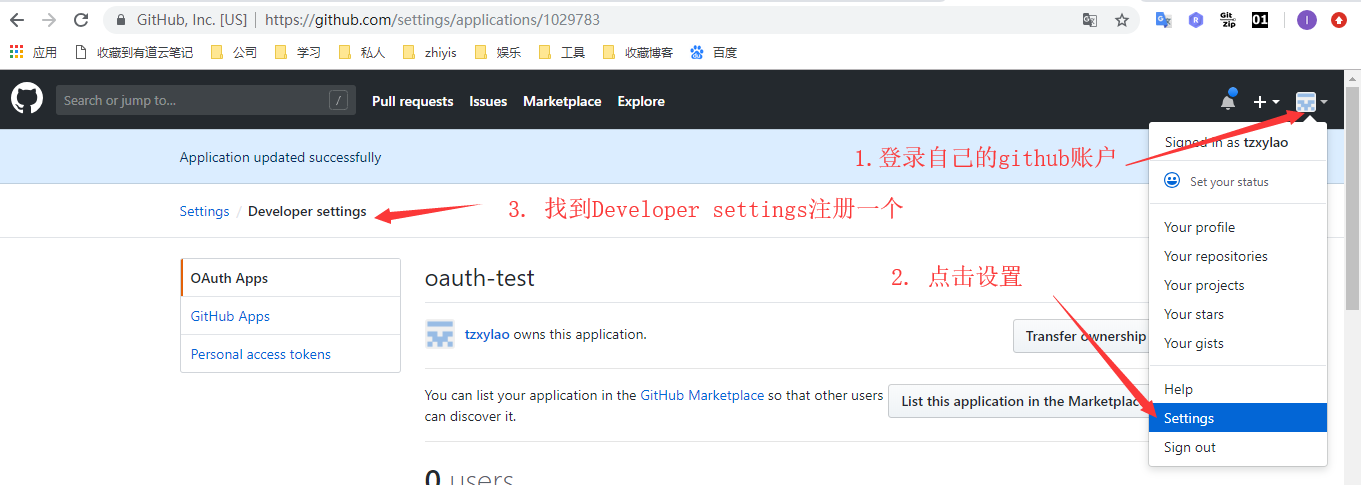Open the 私人 bookmarks folder
The width and height of the screenshot is (1361, 485).
(x=362, y=52)
